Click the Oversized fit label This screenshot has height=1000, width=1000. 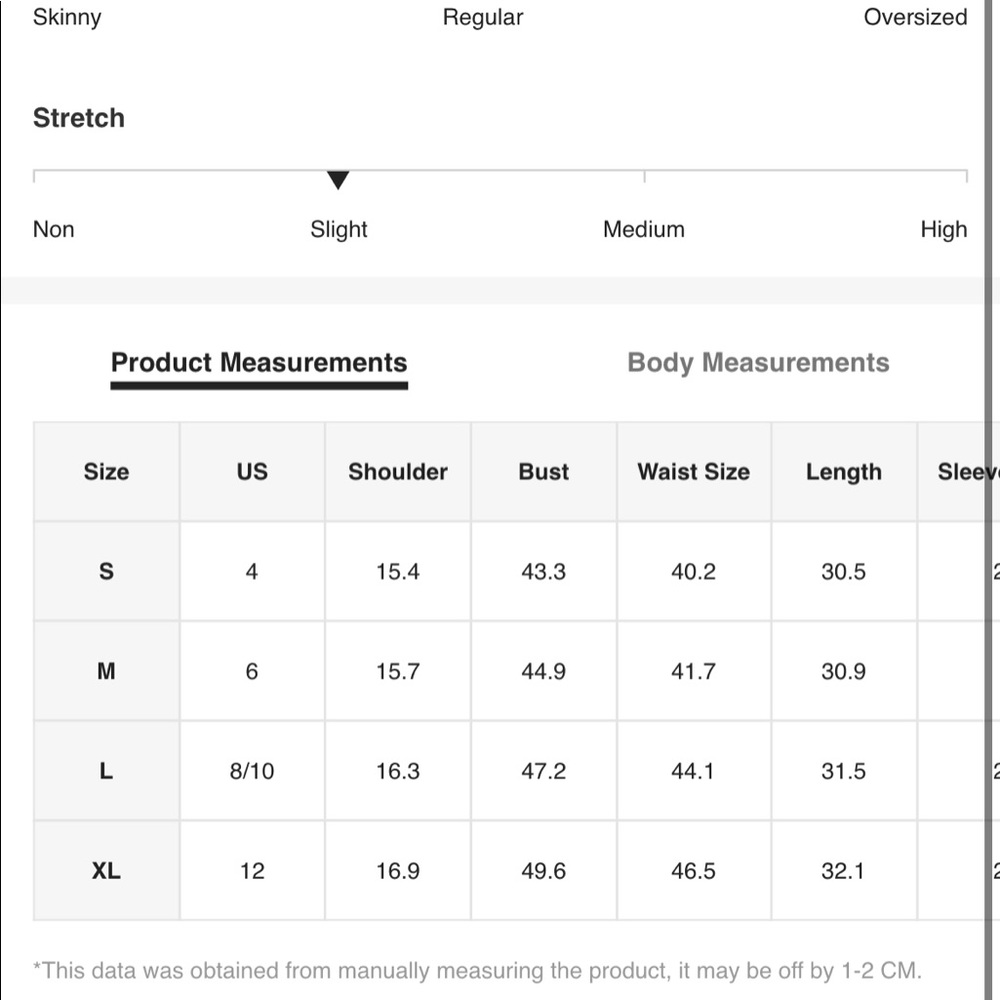(x=915, y=17)
